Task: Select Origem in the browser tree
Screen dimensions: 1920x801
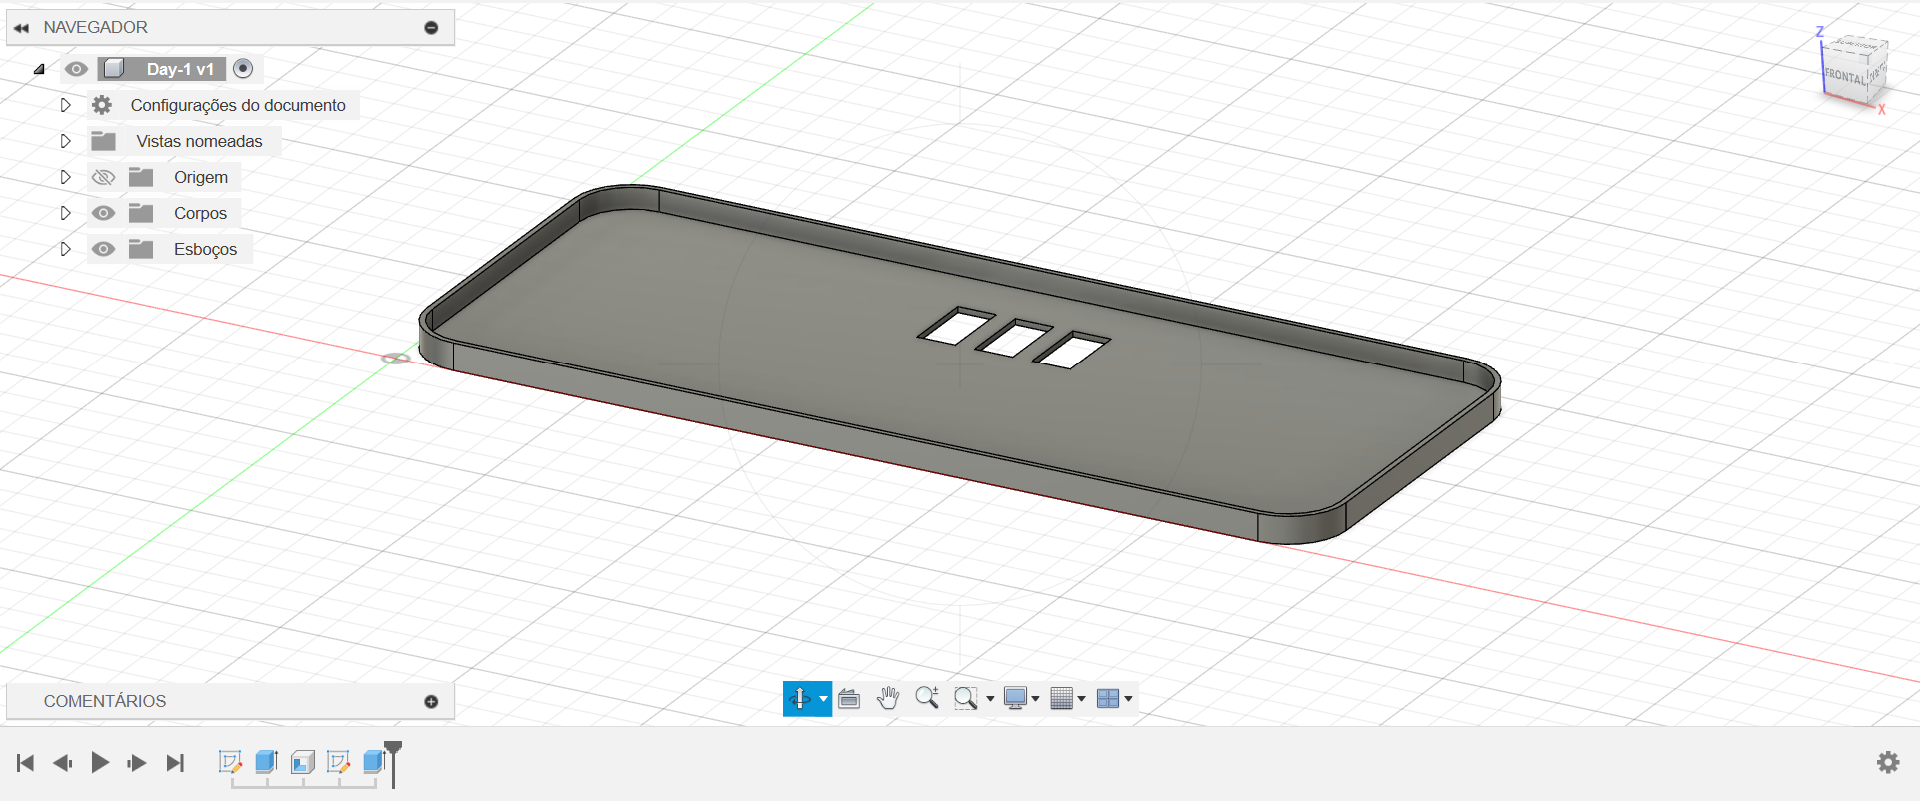Action: pos(201,177)
